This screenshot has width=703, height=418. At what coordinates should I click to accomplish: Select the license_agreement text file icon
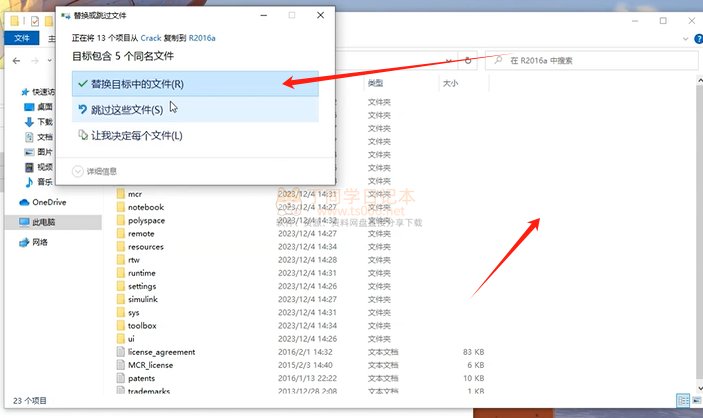(x=120, y=352)
